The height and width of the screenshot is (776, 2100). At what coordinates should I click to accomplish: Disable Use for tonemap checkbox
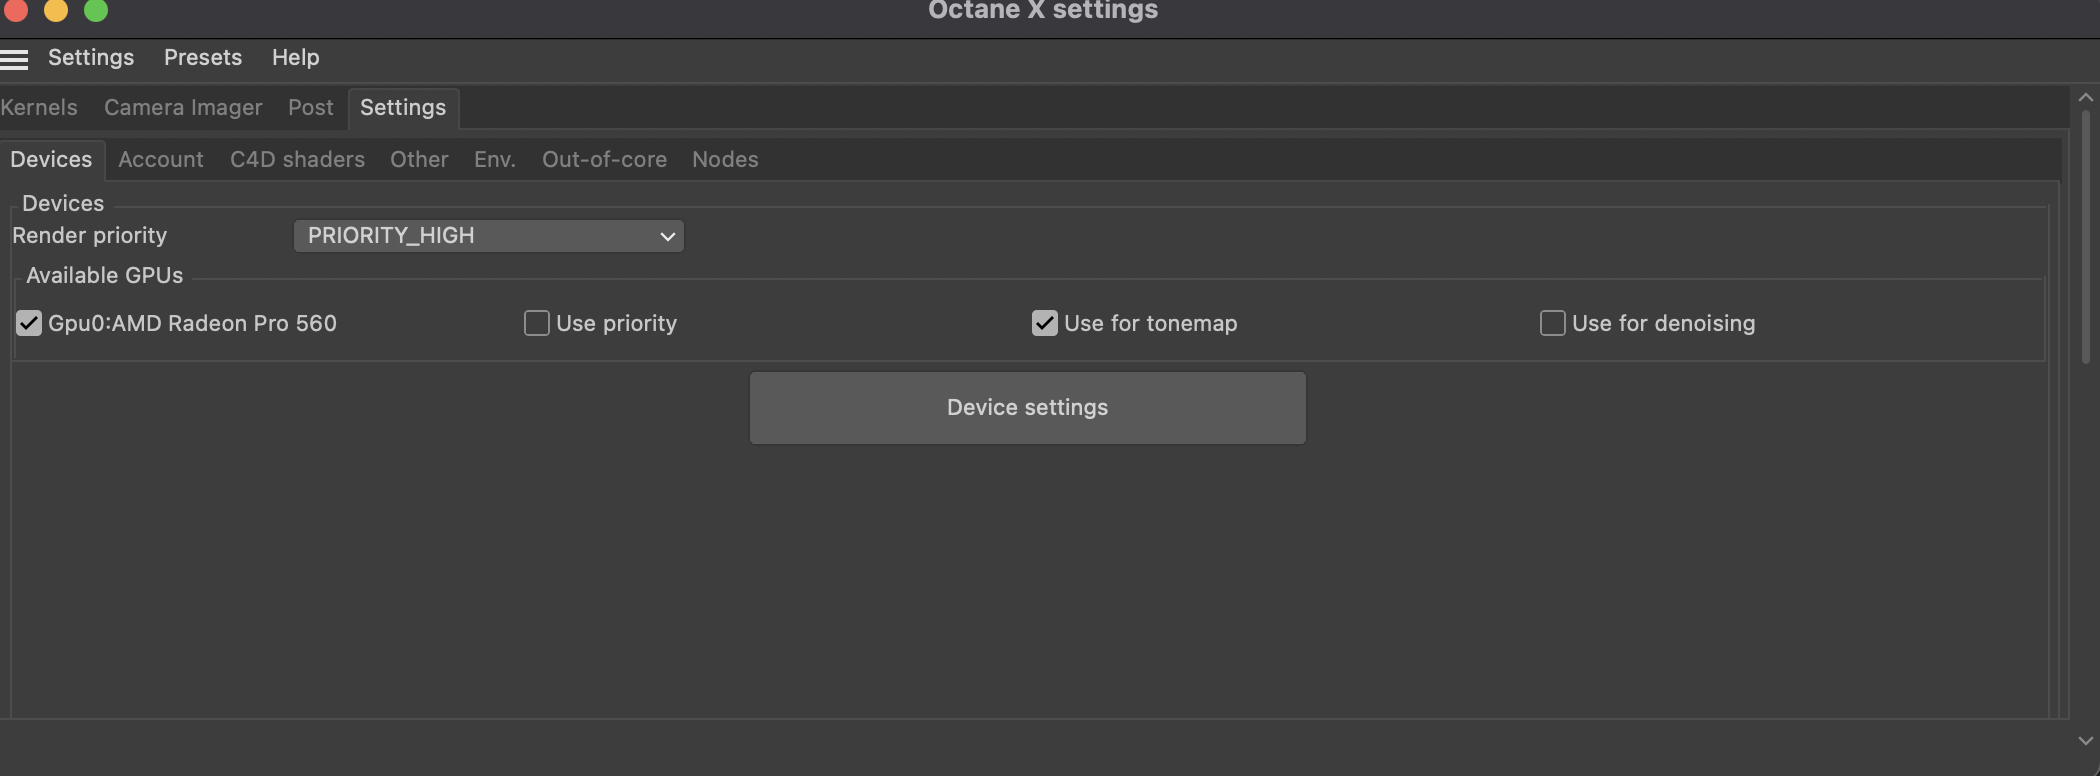pyautogui.click(x=1045, y=323)
